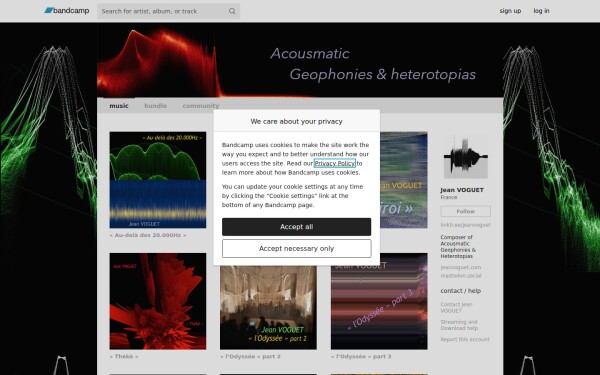Switch to the community tab
600x375 pixels.
(x=201, y=106)
